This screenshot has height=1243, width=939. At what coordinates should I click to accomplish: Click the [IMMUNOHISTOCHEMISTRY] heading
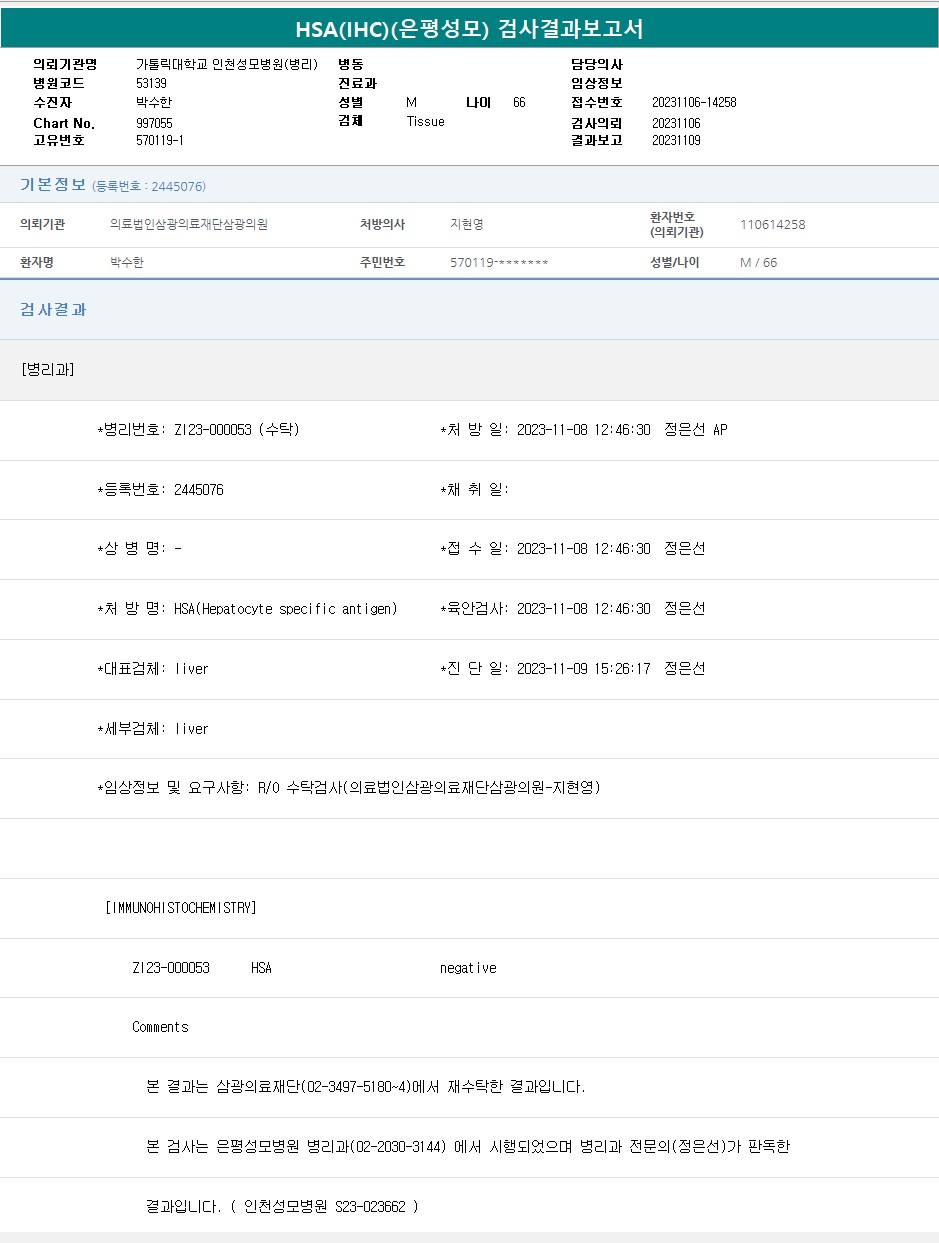pyautogui.click(x=180, y=908)
